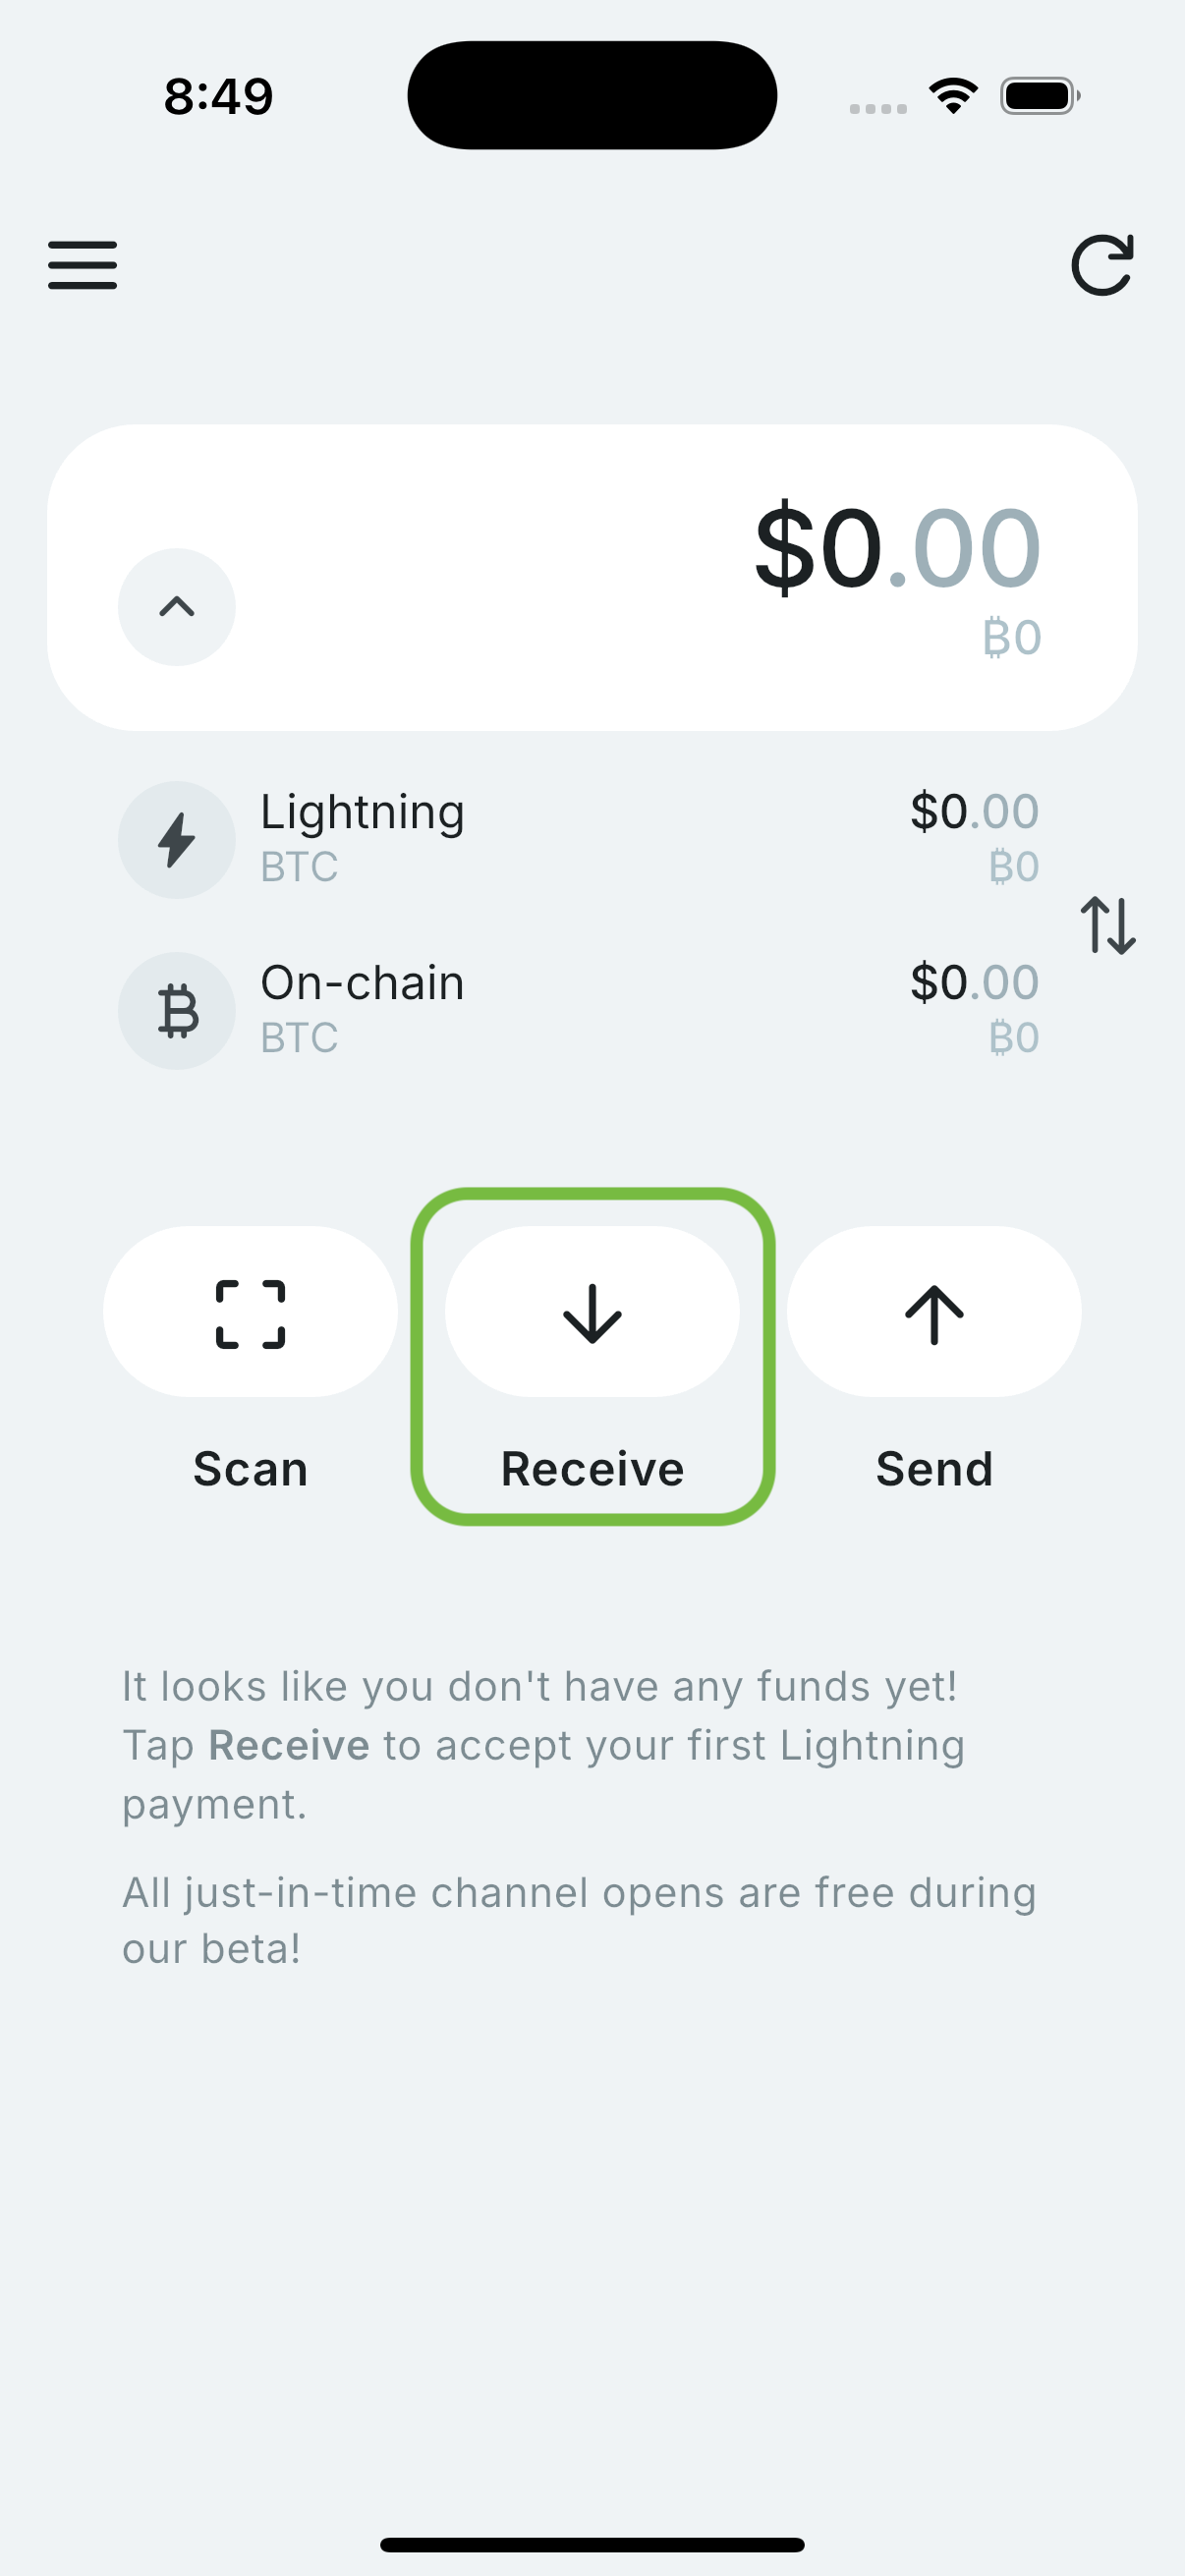Open the hamburger menu
The image size is (1185, 2576).
click(82, 265)
